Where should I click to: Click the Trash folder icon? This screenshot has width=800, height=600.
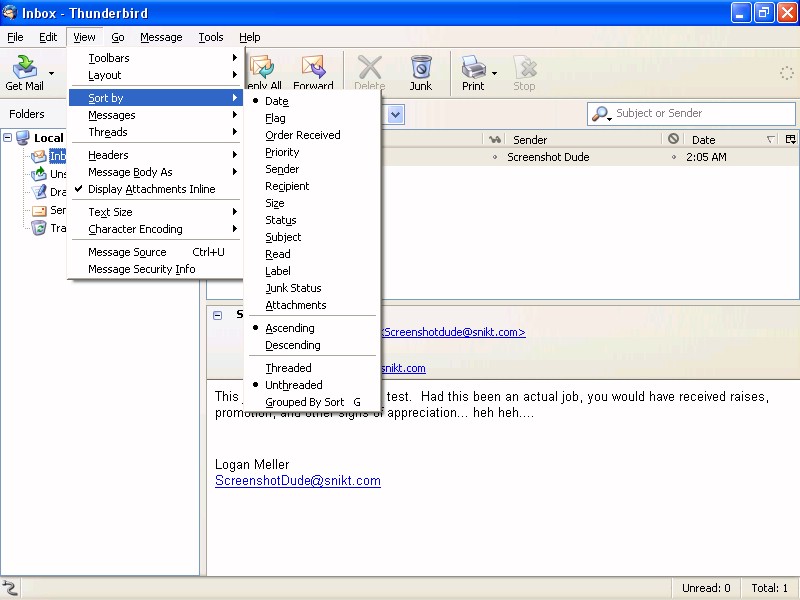[x=39, y=228]
